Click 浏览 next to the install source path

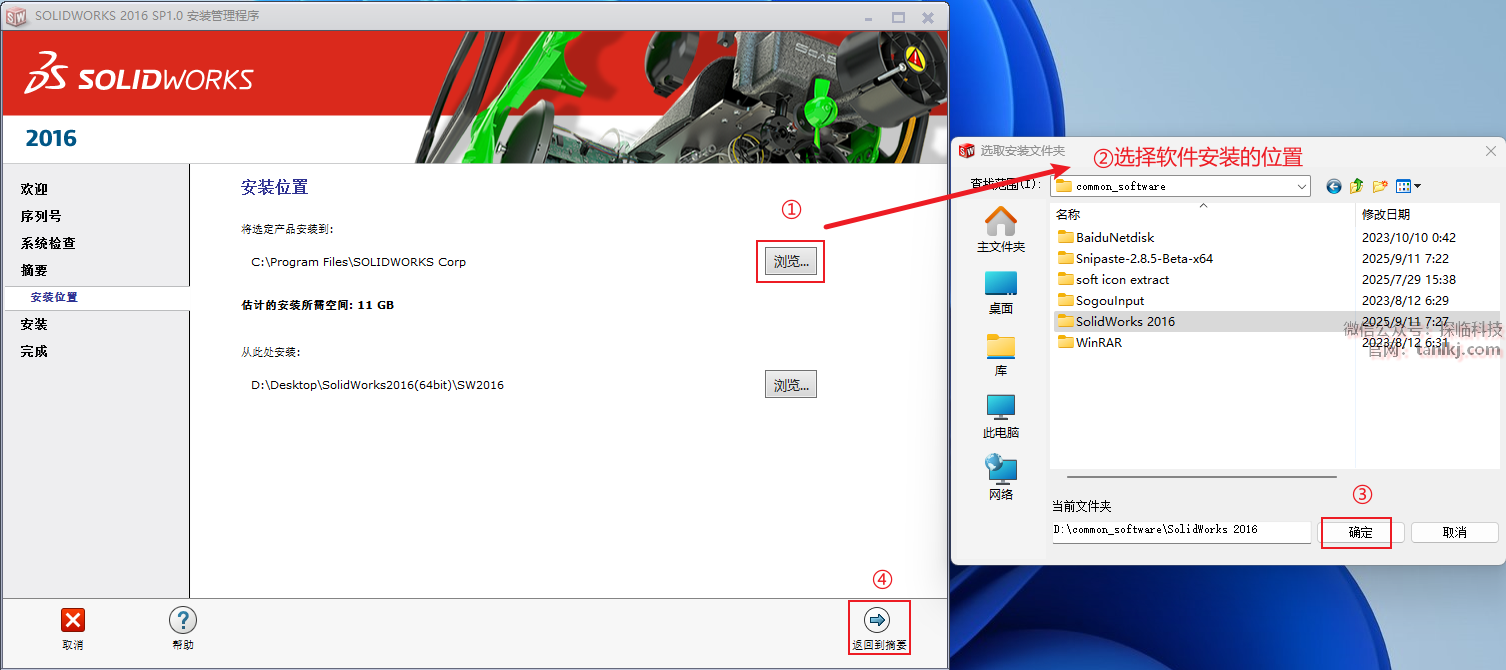791,384
